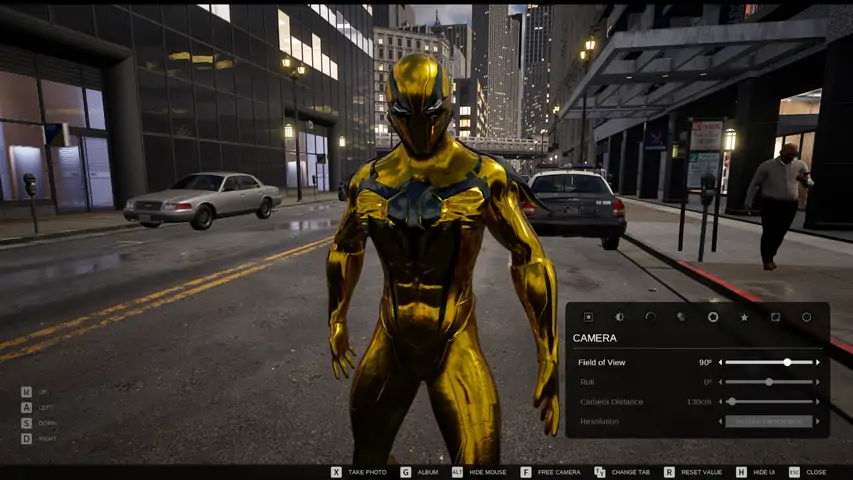Click the Camera Distance slider

click(x=769, y=402)
